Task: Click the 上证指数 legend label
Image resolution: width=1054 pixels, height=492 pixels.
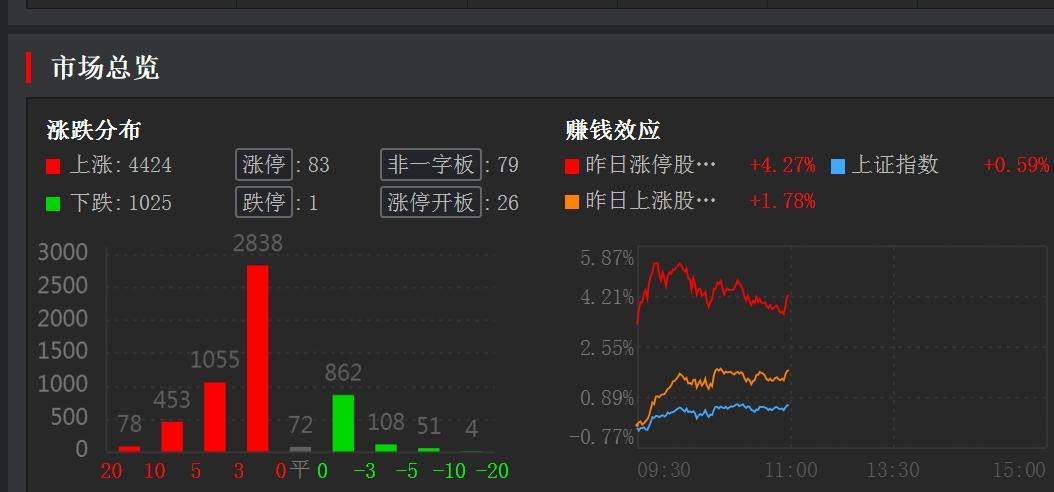Action: point(894,165)
